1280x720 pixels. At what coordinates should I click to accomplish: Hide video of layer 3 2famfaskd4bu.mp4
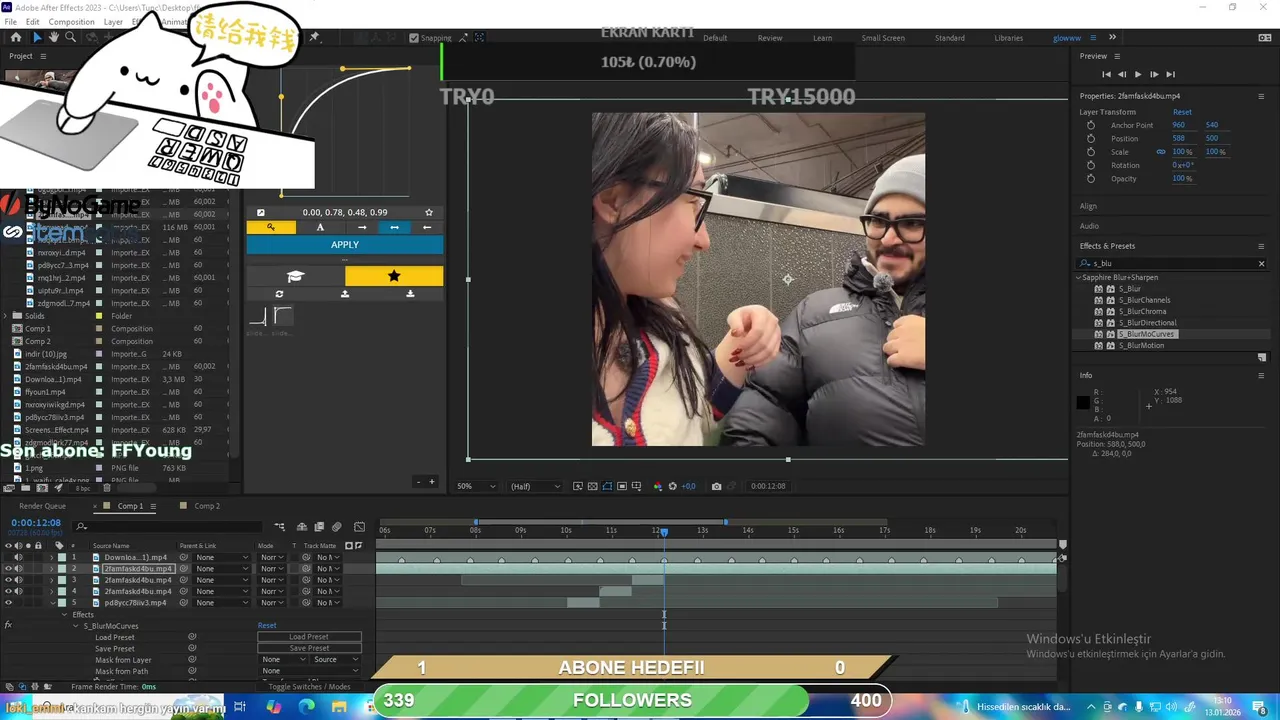click(9, 580)
